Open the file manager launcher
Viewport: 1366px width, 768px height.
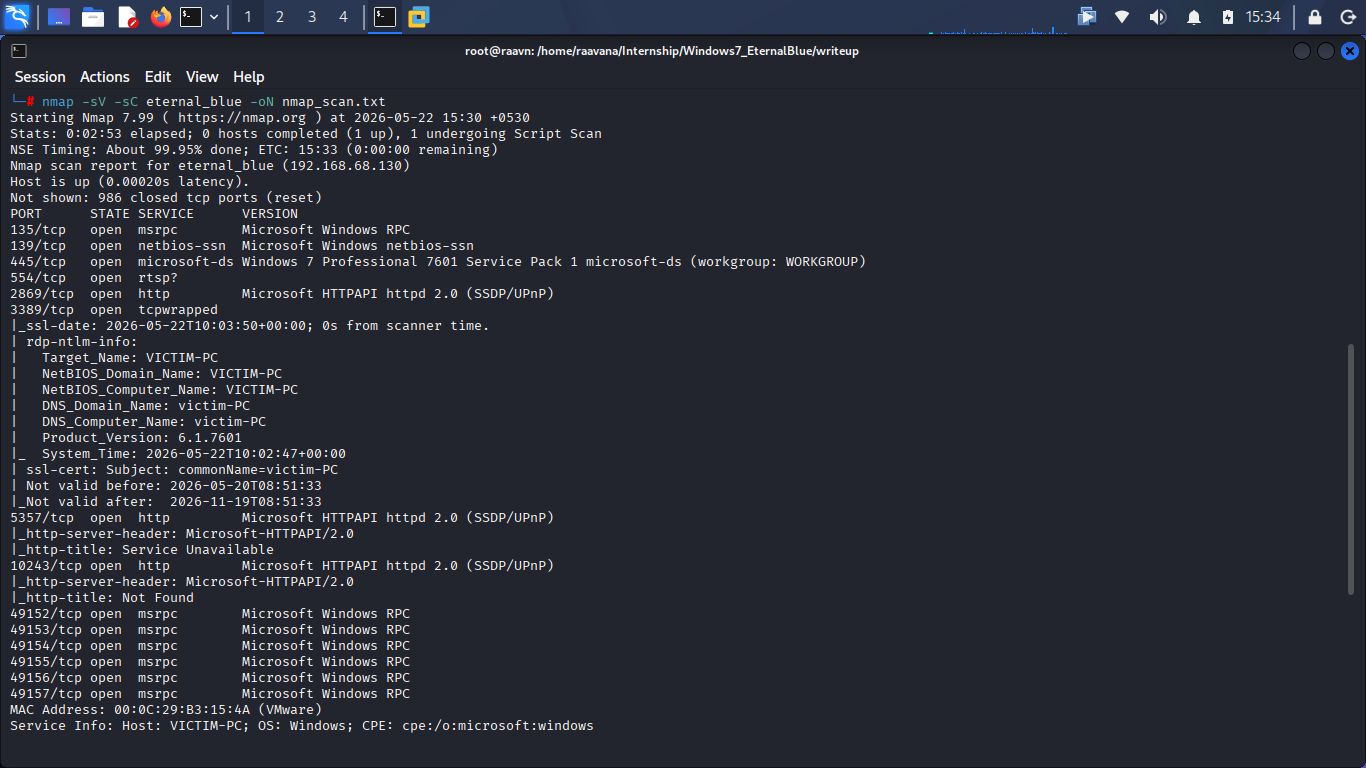pyautogui.click(x=93, y=17)
